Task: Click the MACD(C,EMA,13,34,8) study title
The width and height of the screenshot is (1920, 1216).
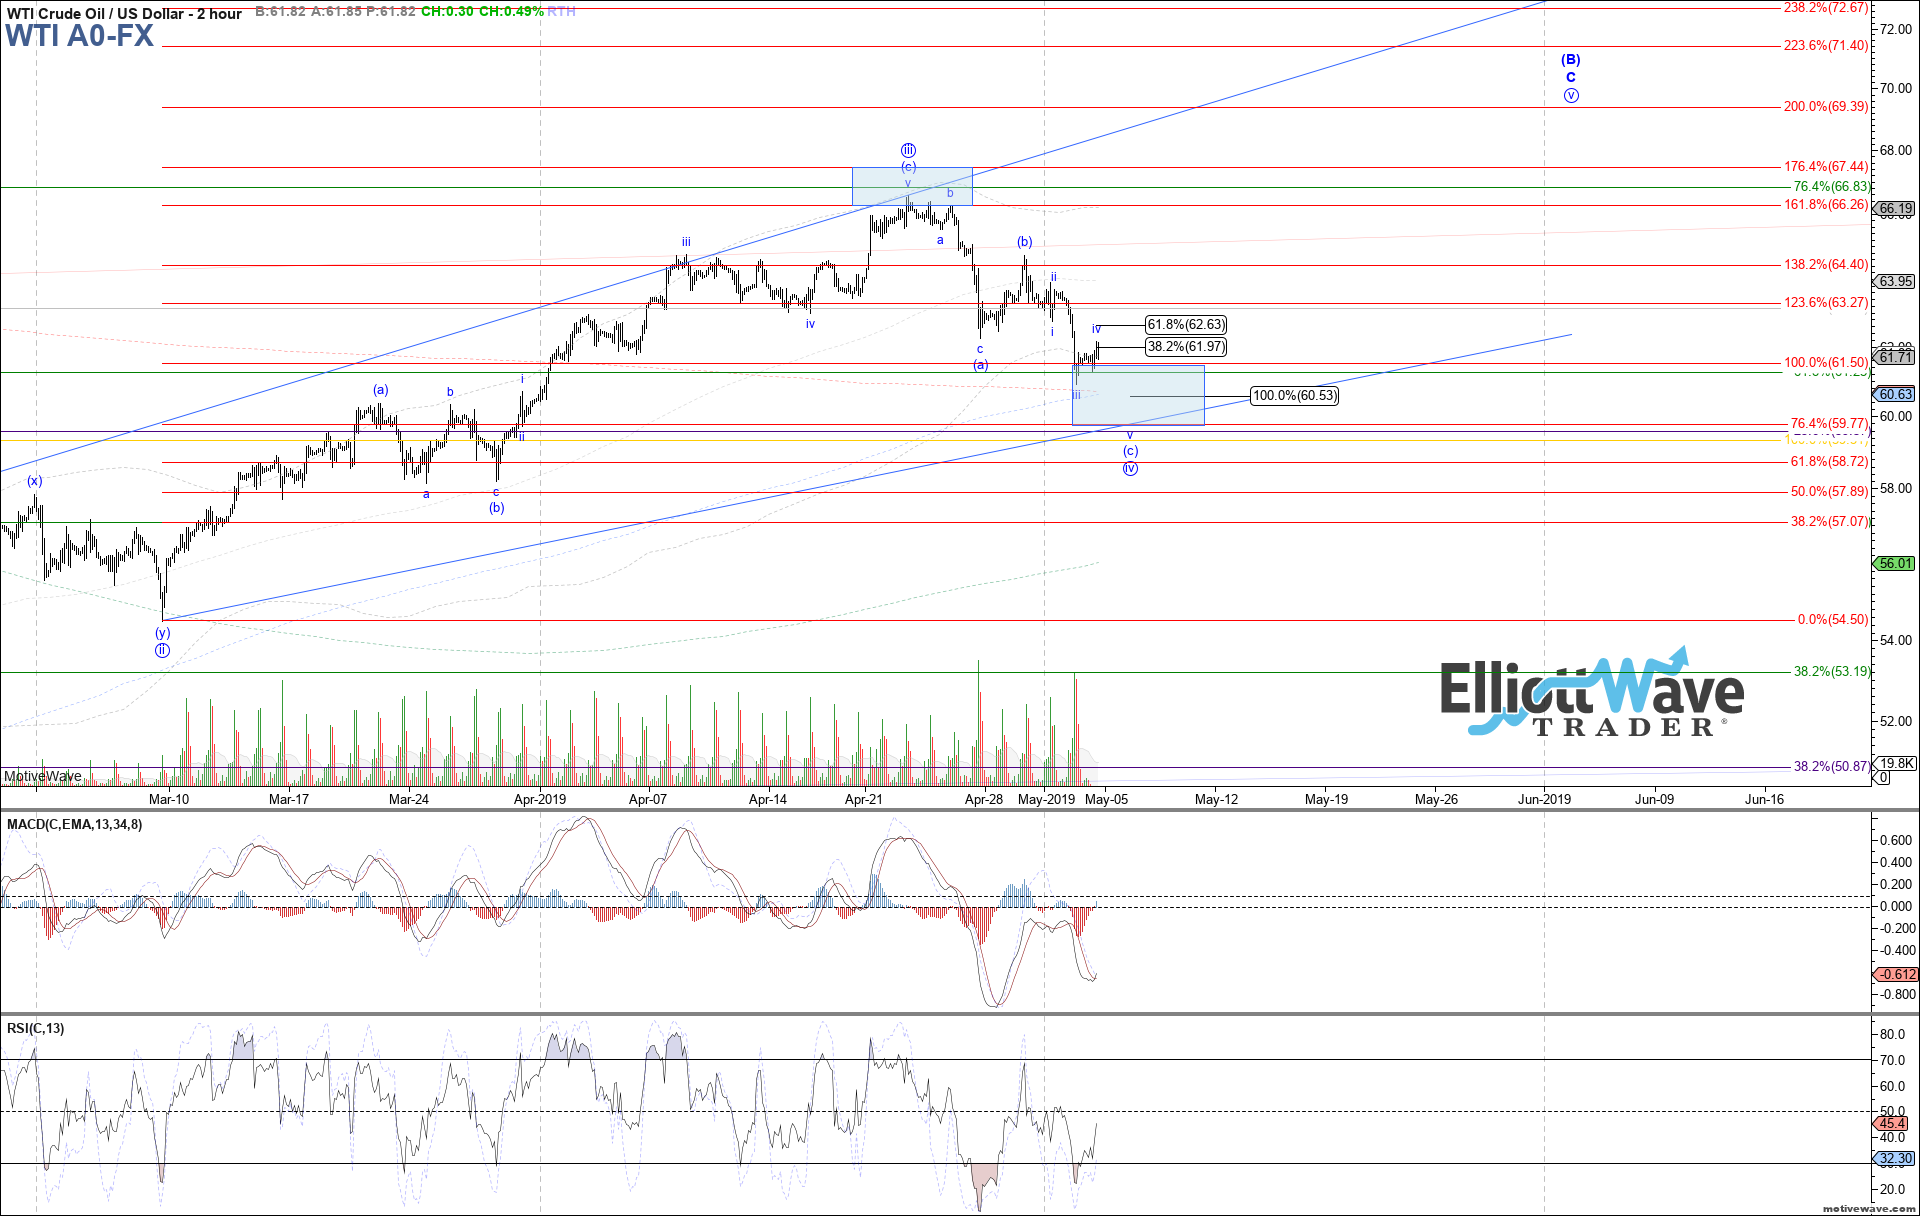Action: (x=75, y=824)
